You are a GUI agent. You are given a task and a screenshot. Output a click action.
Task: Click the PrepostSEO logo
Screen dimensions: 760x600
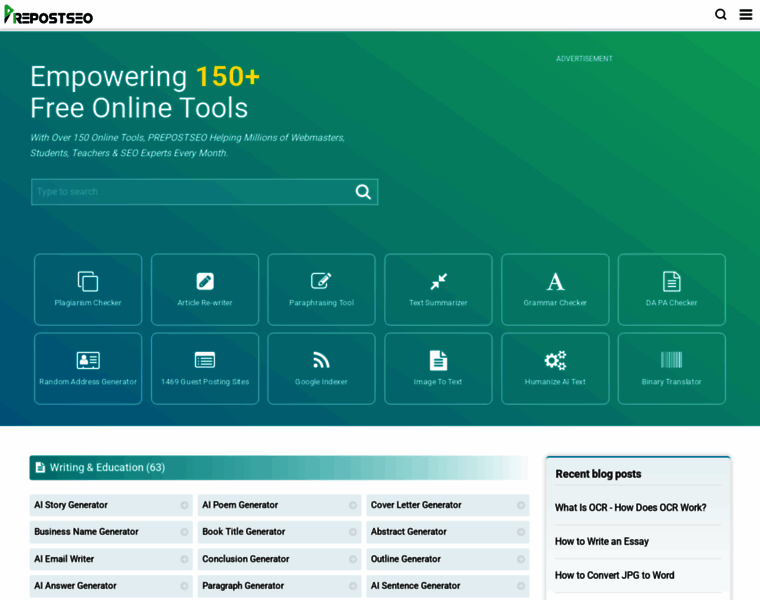click(48, 15)
